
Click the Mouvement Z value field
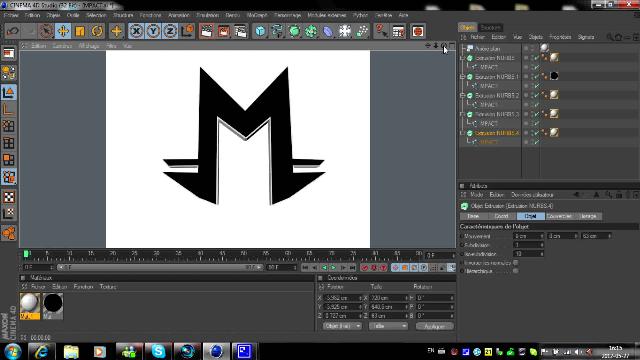point(596,236)
